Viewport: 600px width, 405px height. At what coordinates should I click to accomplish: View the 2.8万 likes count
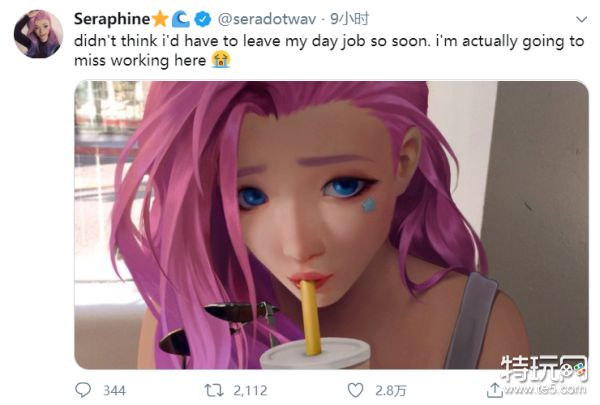pyautogui.click(x=391, y=390)
